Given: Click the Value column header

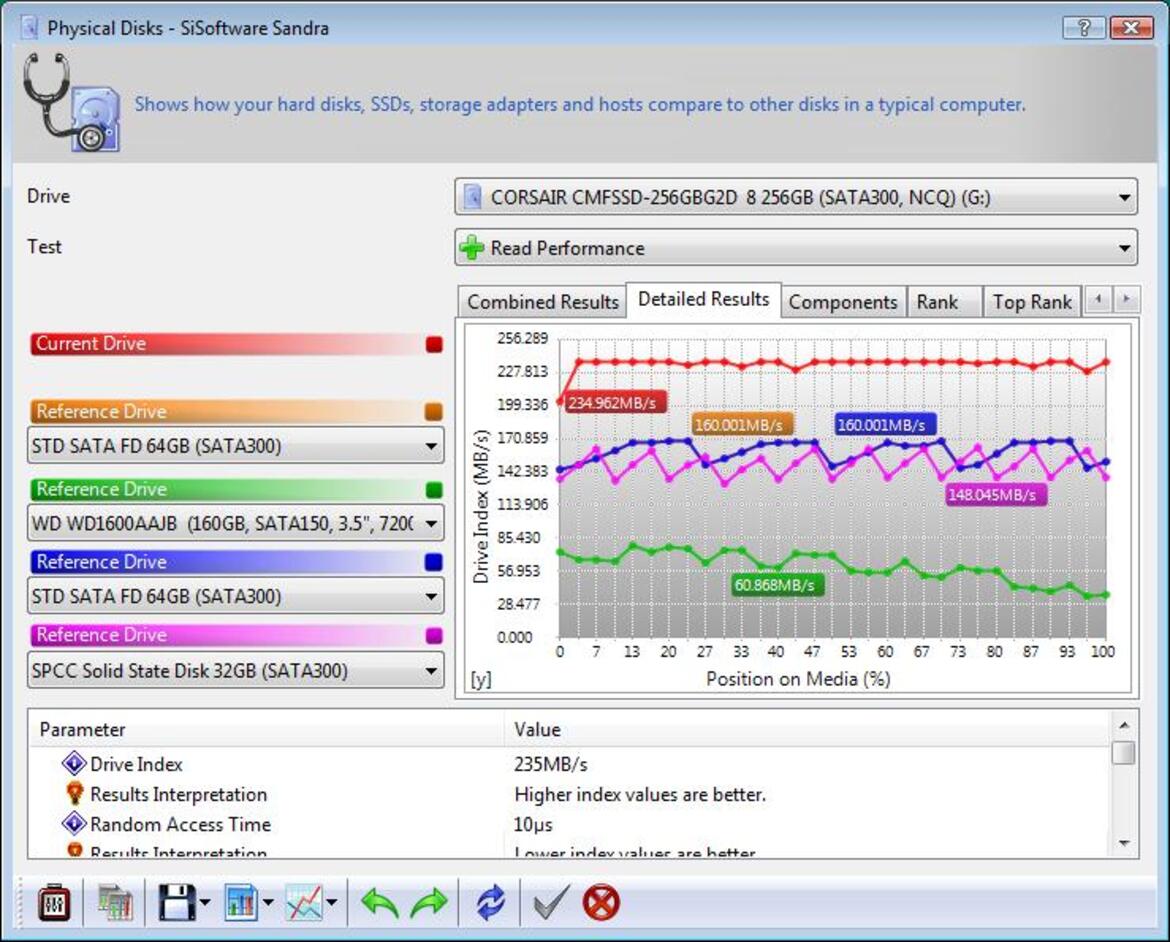Looking at the screenshot, I should pos(808,729).
